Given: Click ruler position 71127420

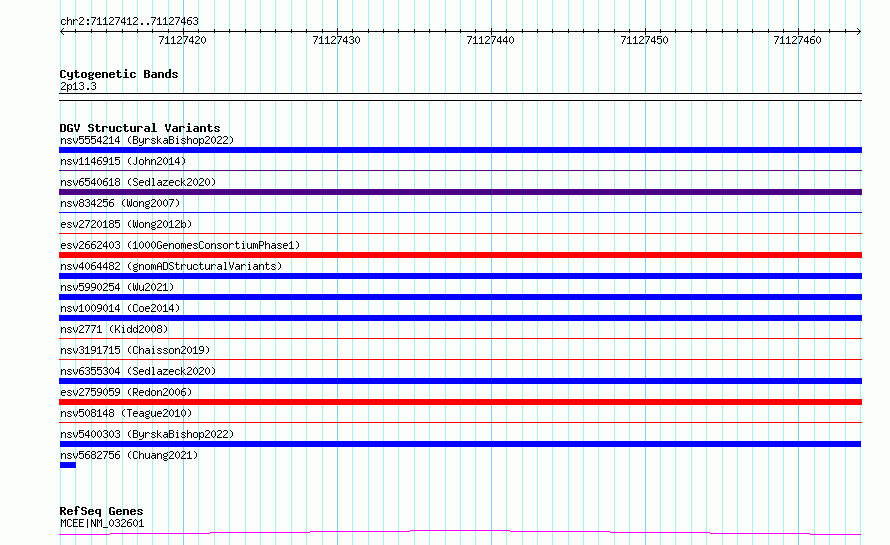Looking at the screenshot, I should pos(183,40).
